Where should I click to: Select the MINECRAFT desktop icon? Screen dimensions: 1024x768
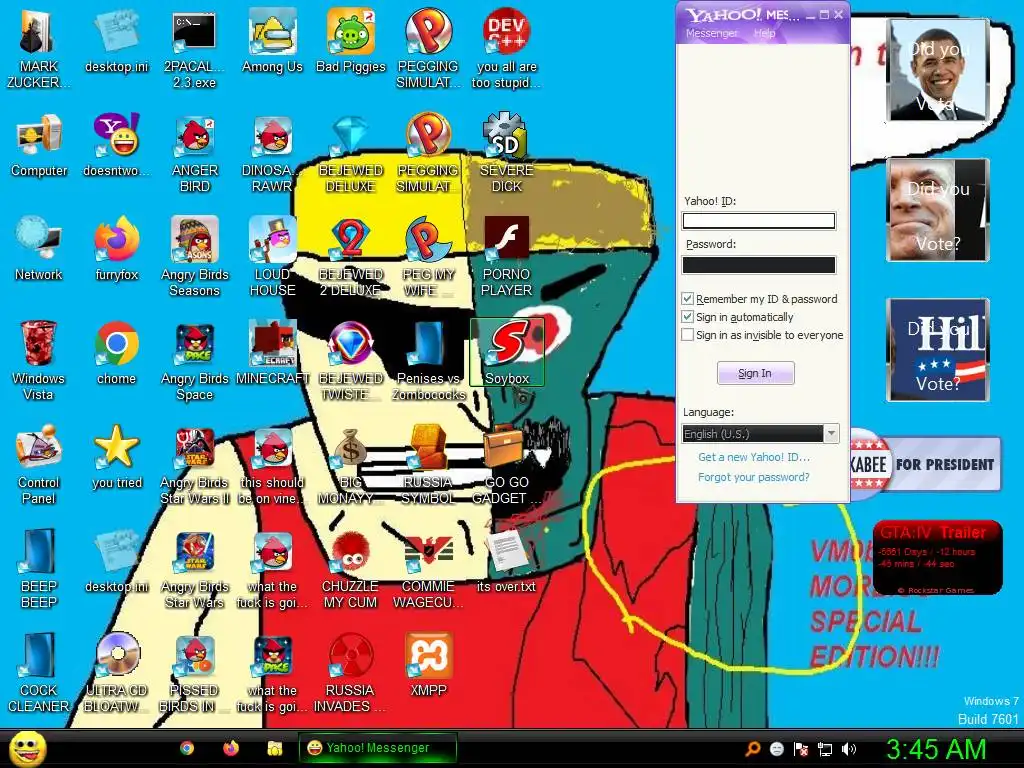272,353
